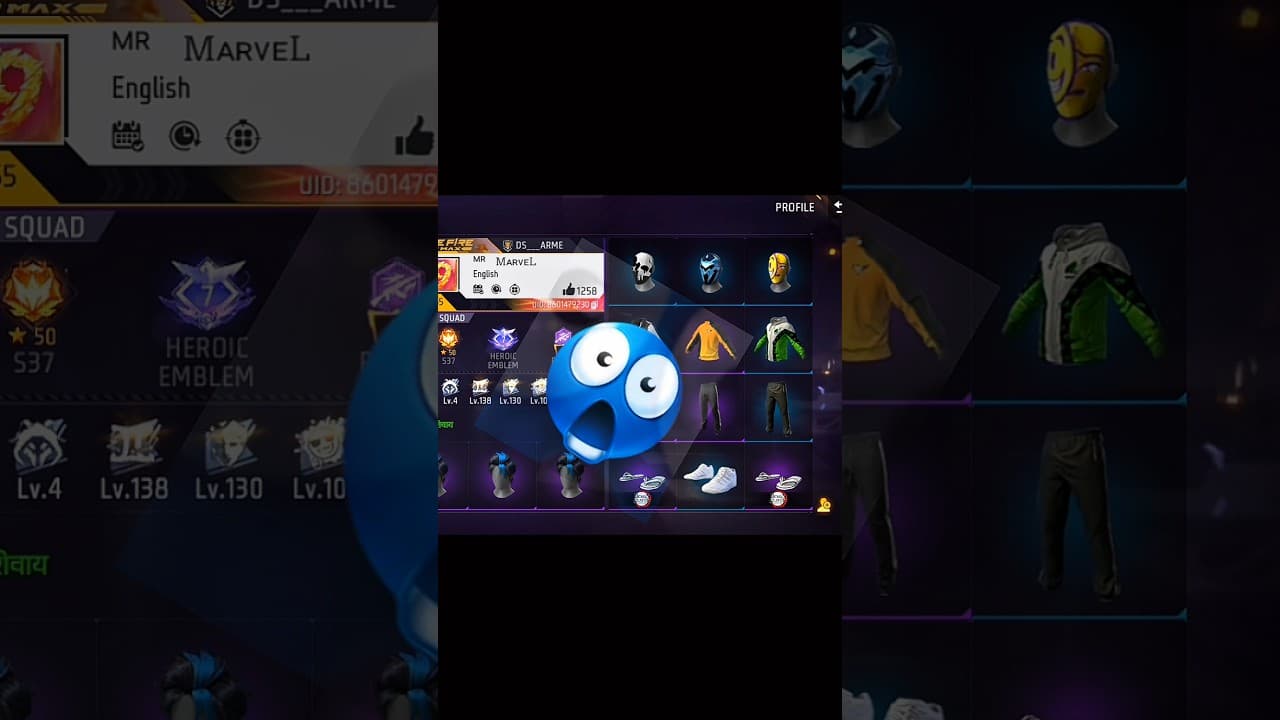Click the MR MarveL player name in center card

point(505,261)
